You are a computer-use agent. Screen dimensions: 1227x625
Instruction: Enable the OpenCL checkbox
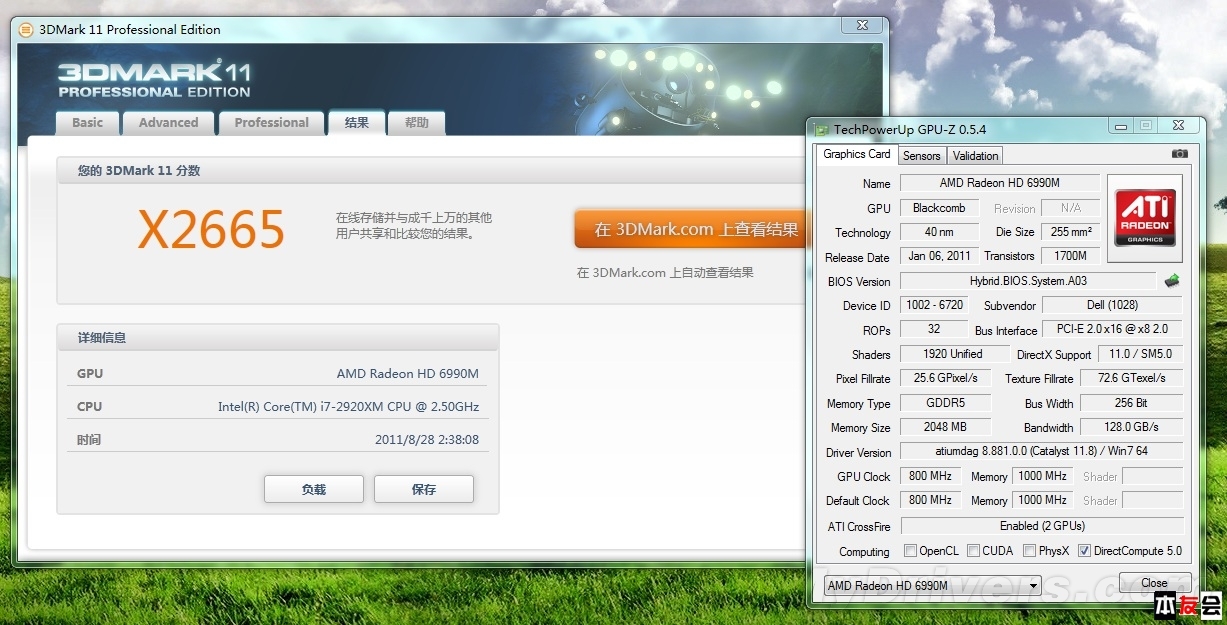tap(910, 551)
